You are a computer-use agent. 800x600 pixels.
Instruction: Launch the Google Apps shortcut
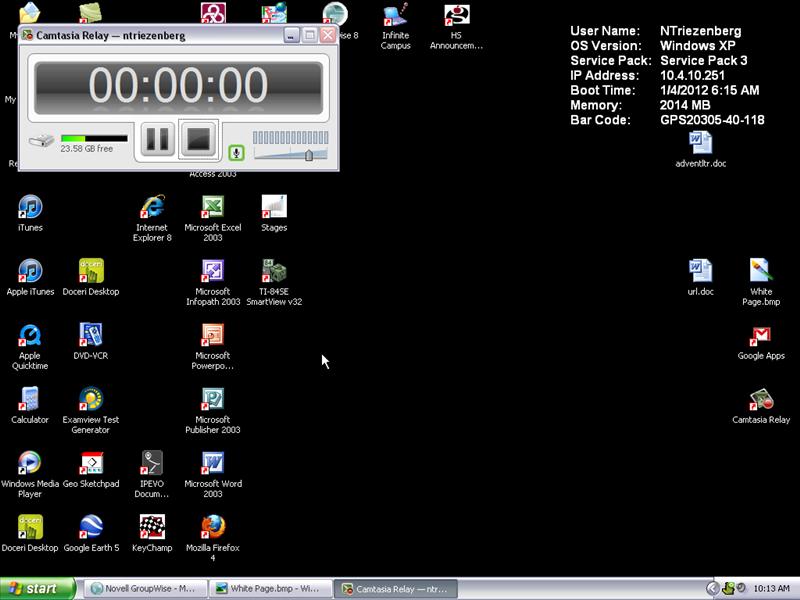coord(761,341)
